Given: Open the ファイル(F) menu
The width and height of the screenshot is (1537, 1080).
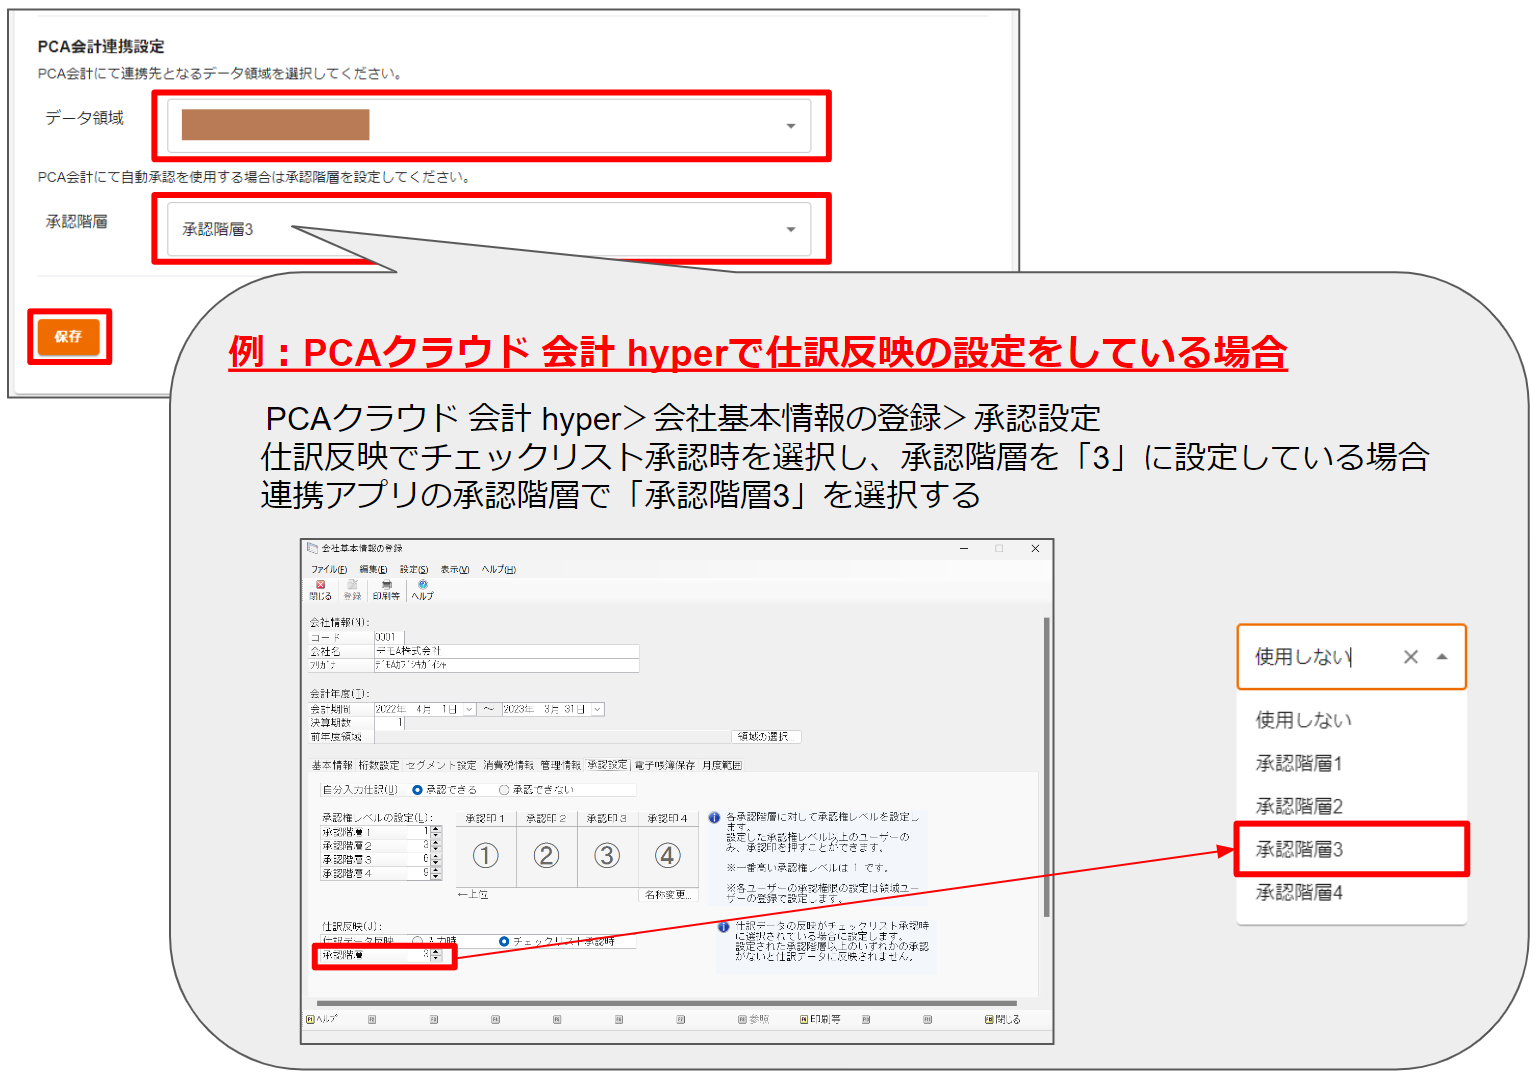Looking at the screenshot, I should (329, 570).
